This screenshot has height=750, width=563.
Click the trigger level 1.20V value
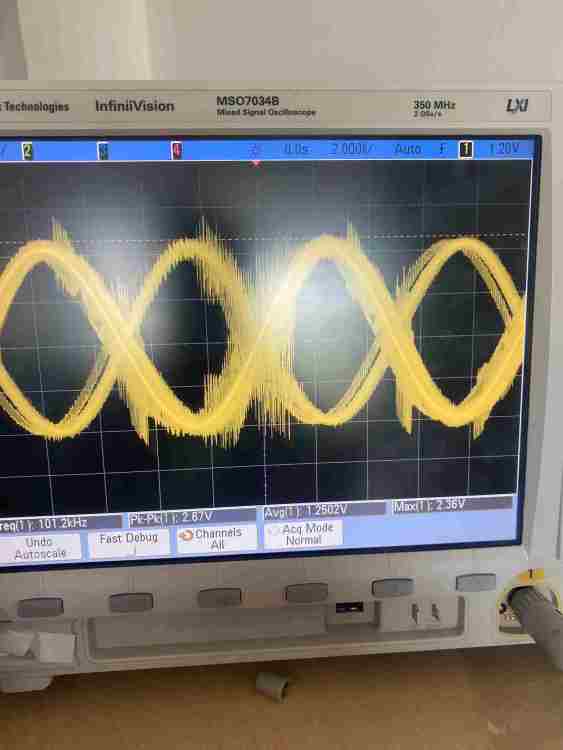504,149
